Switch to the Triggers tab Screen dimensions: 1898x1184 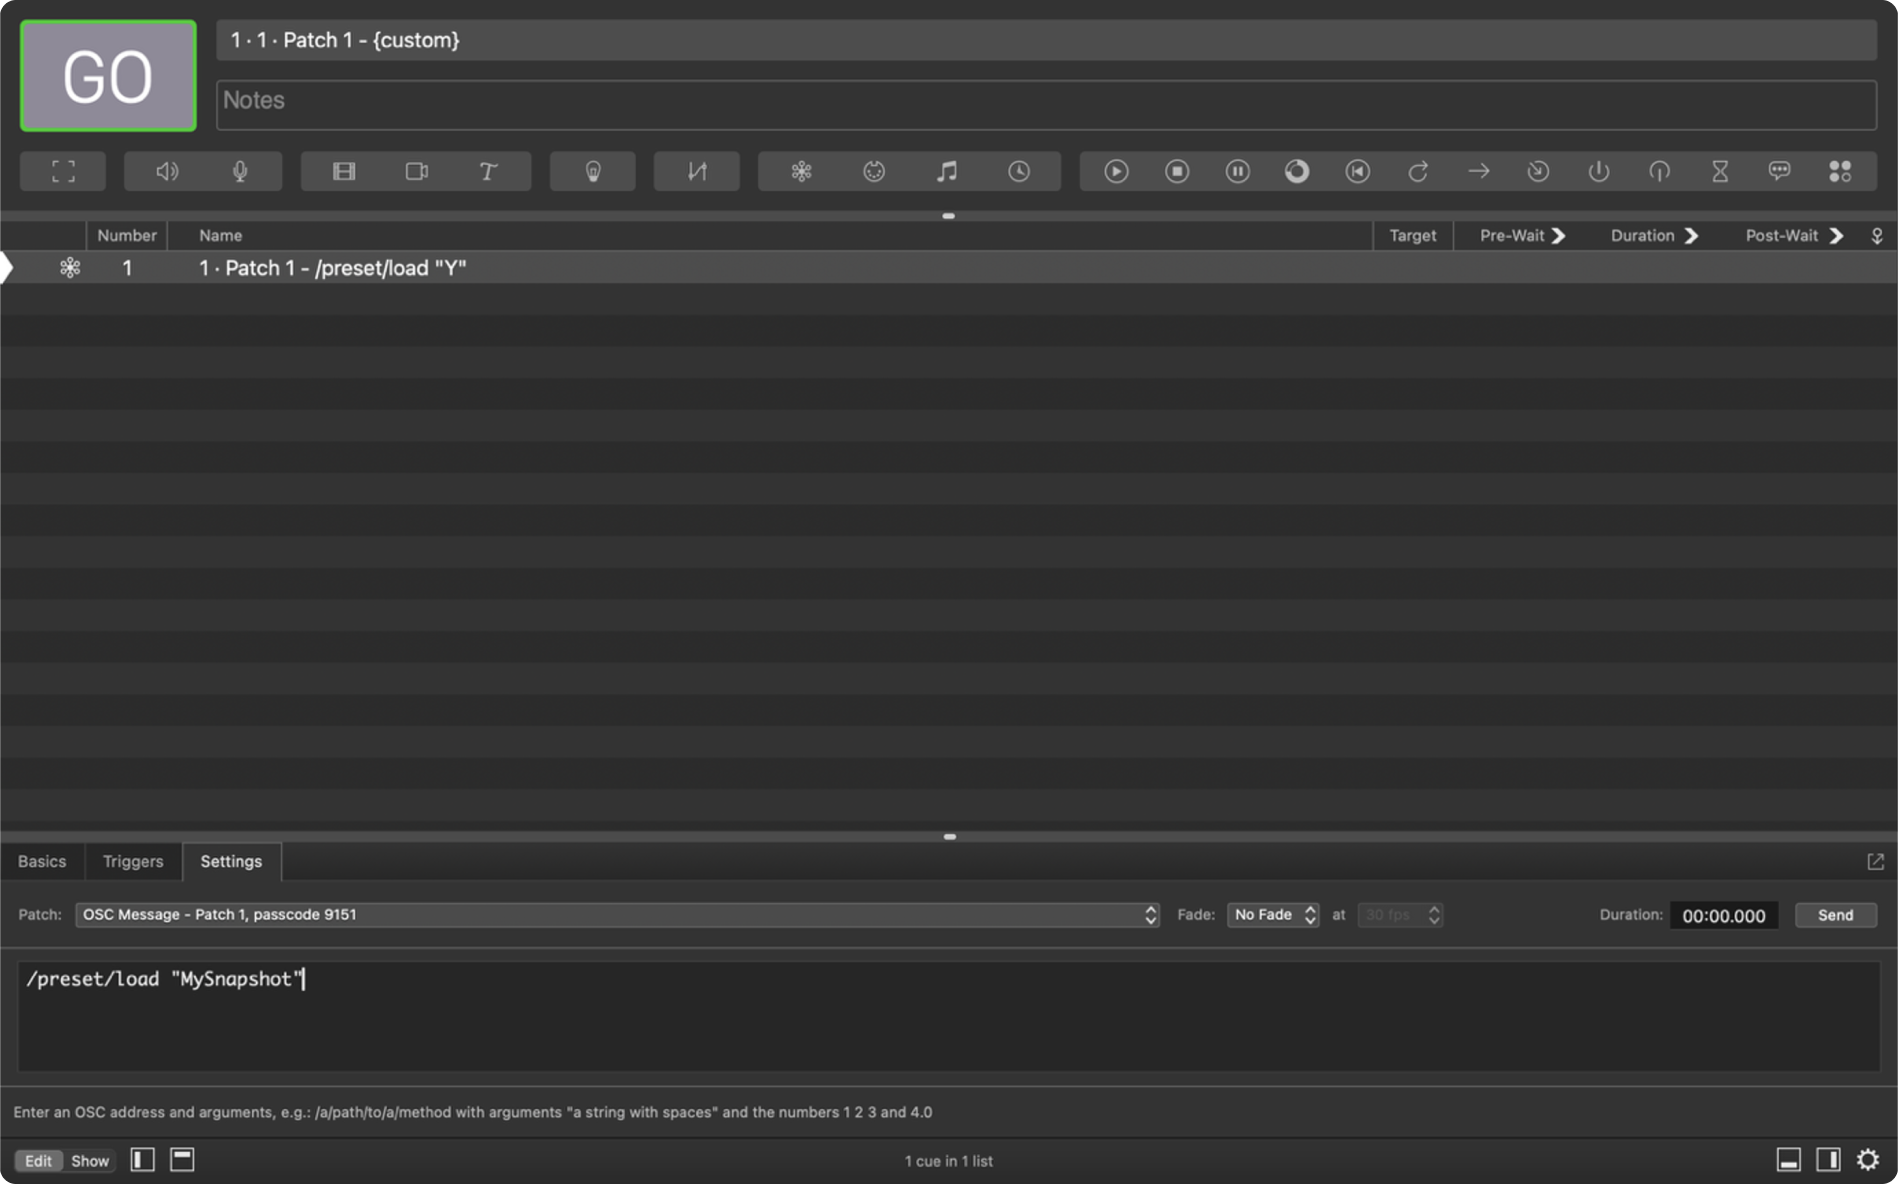point(133,861)
